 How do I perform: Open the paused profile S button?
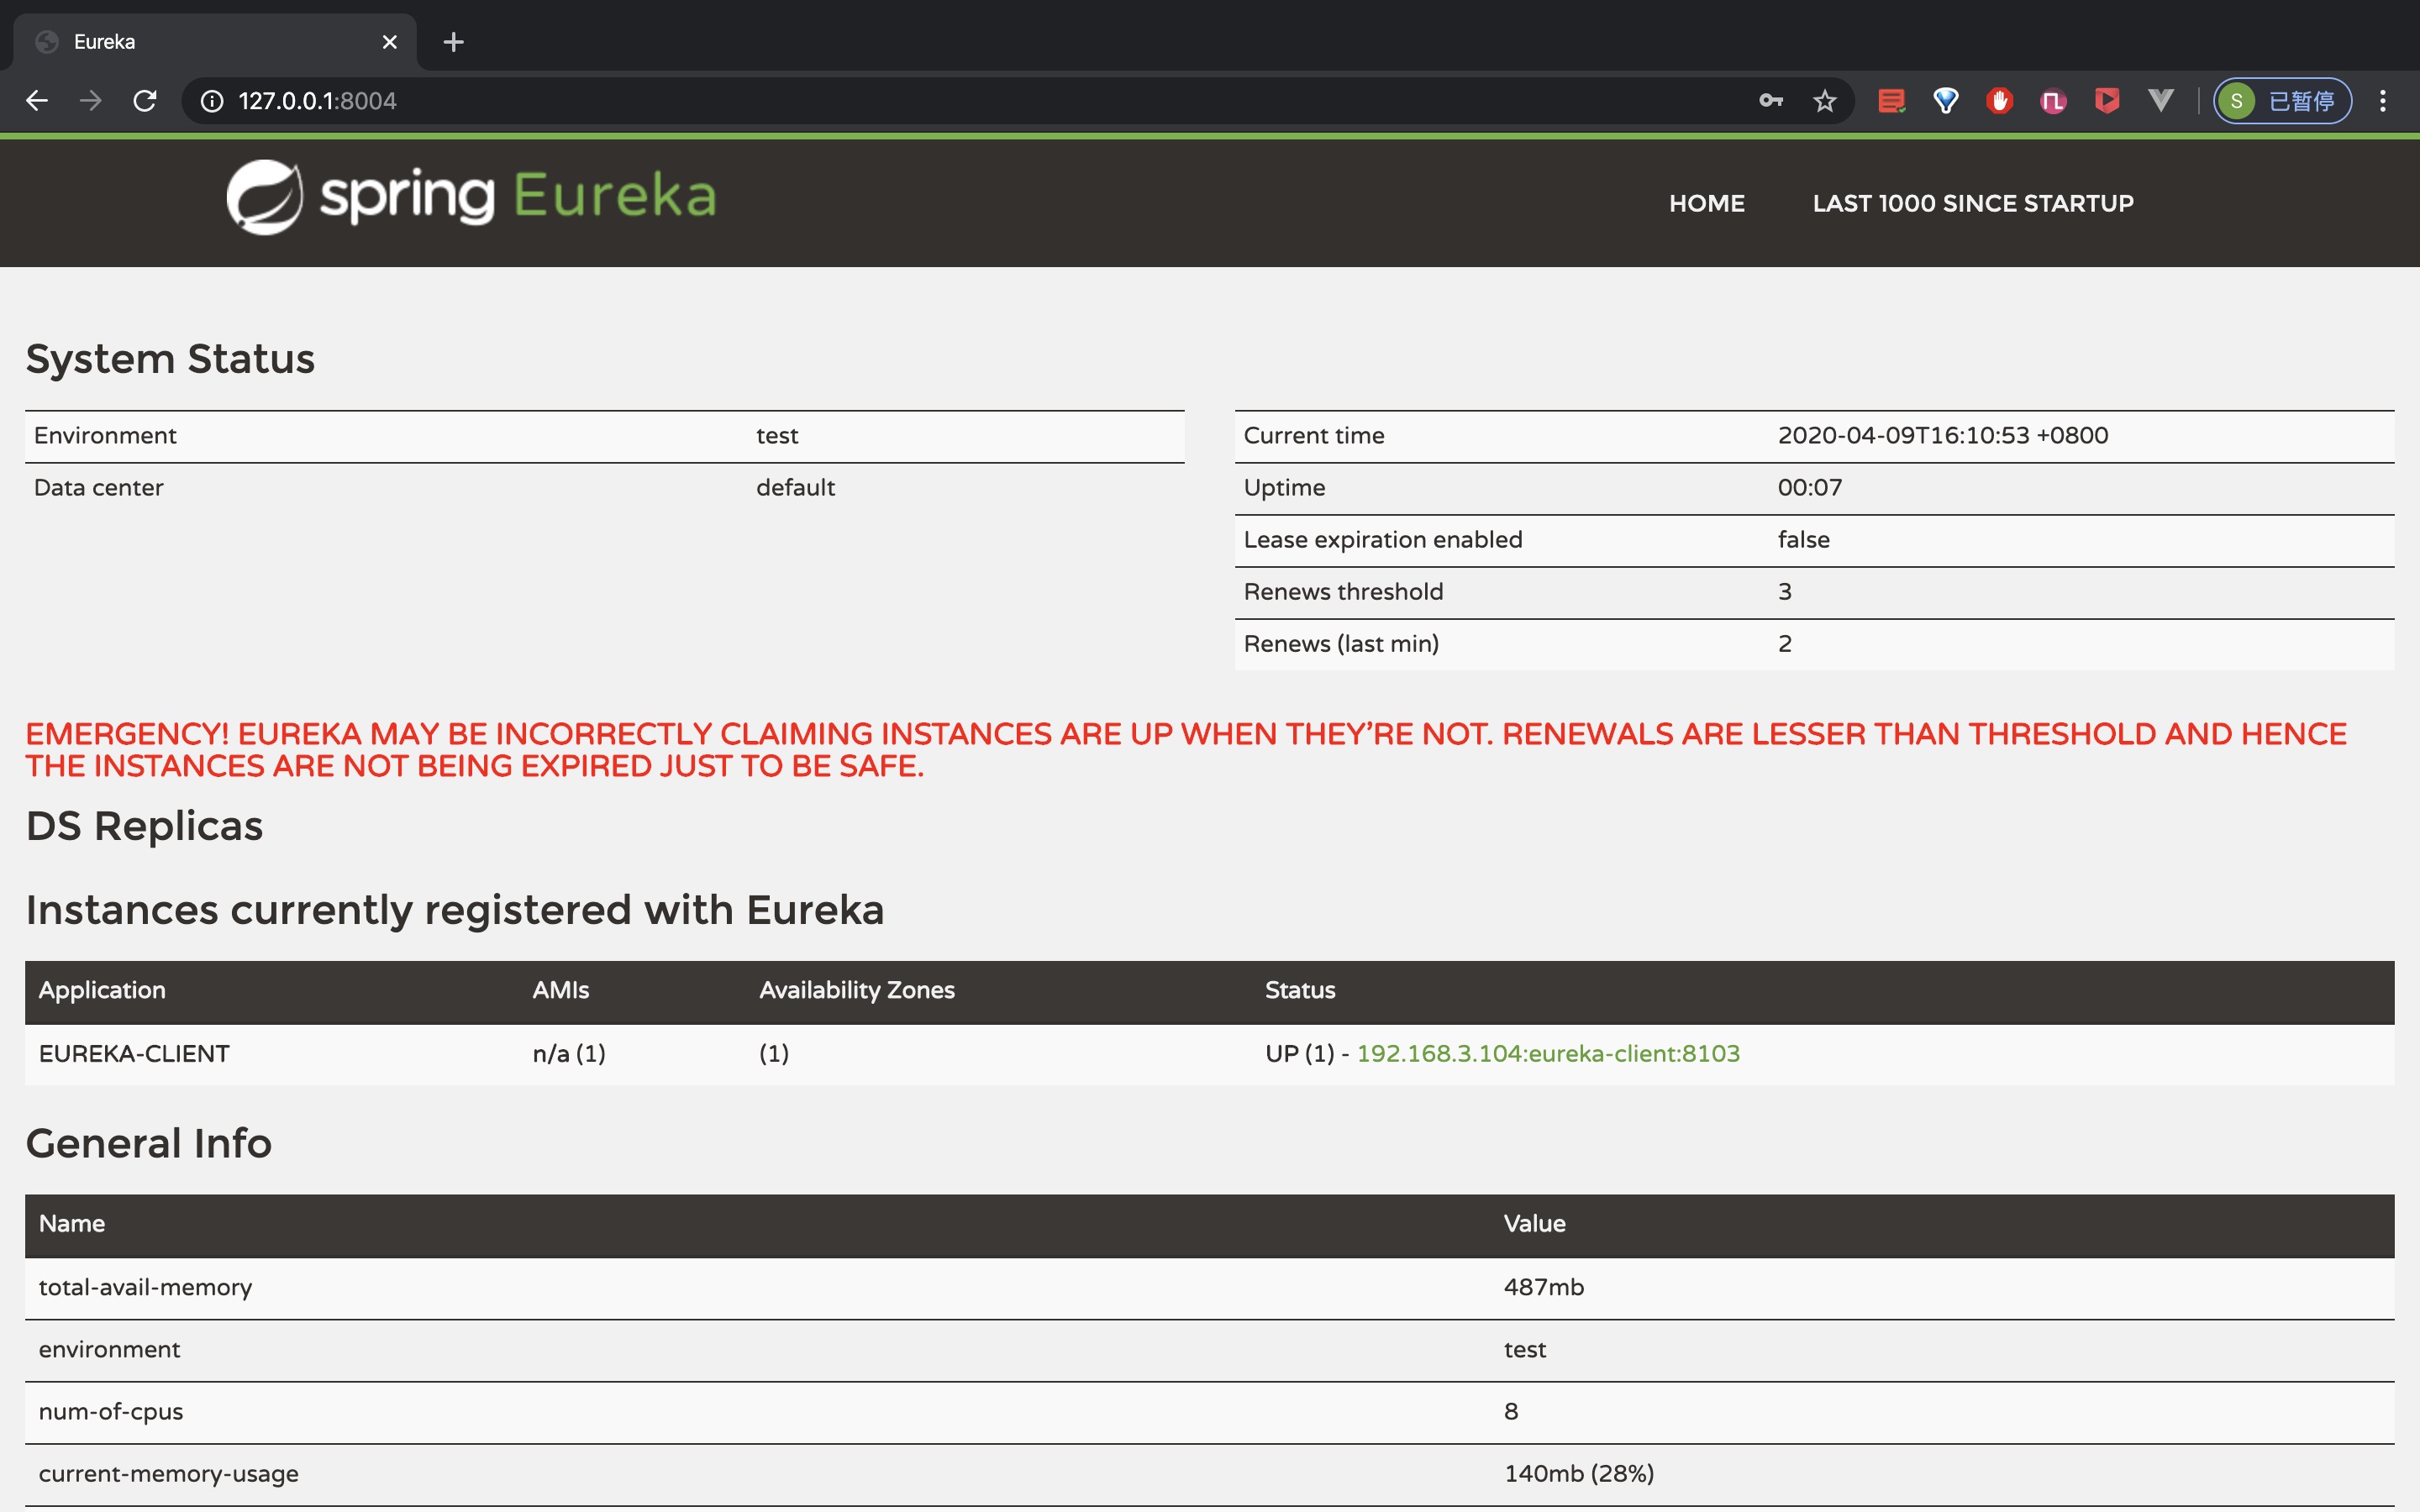pyautogui.click(x=2281, y=100)
